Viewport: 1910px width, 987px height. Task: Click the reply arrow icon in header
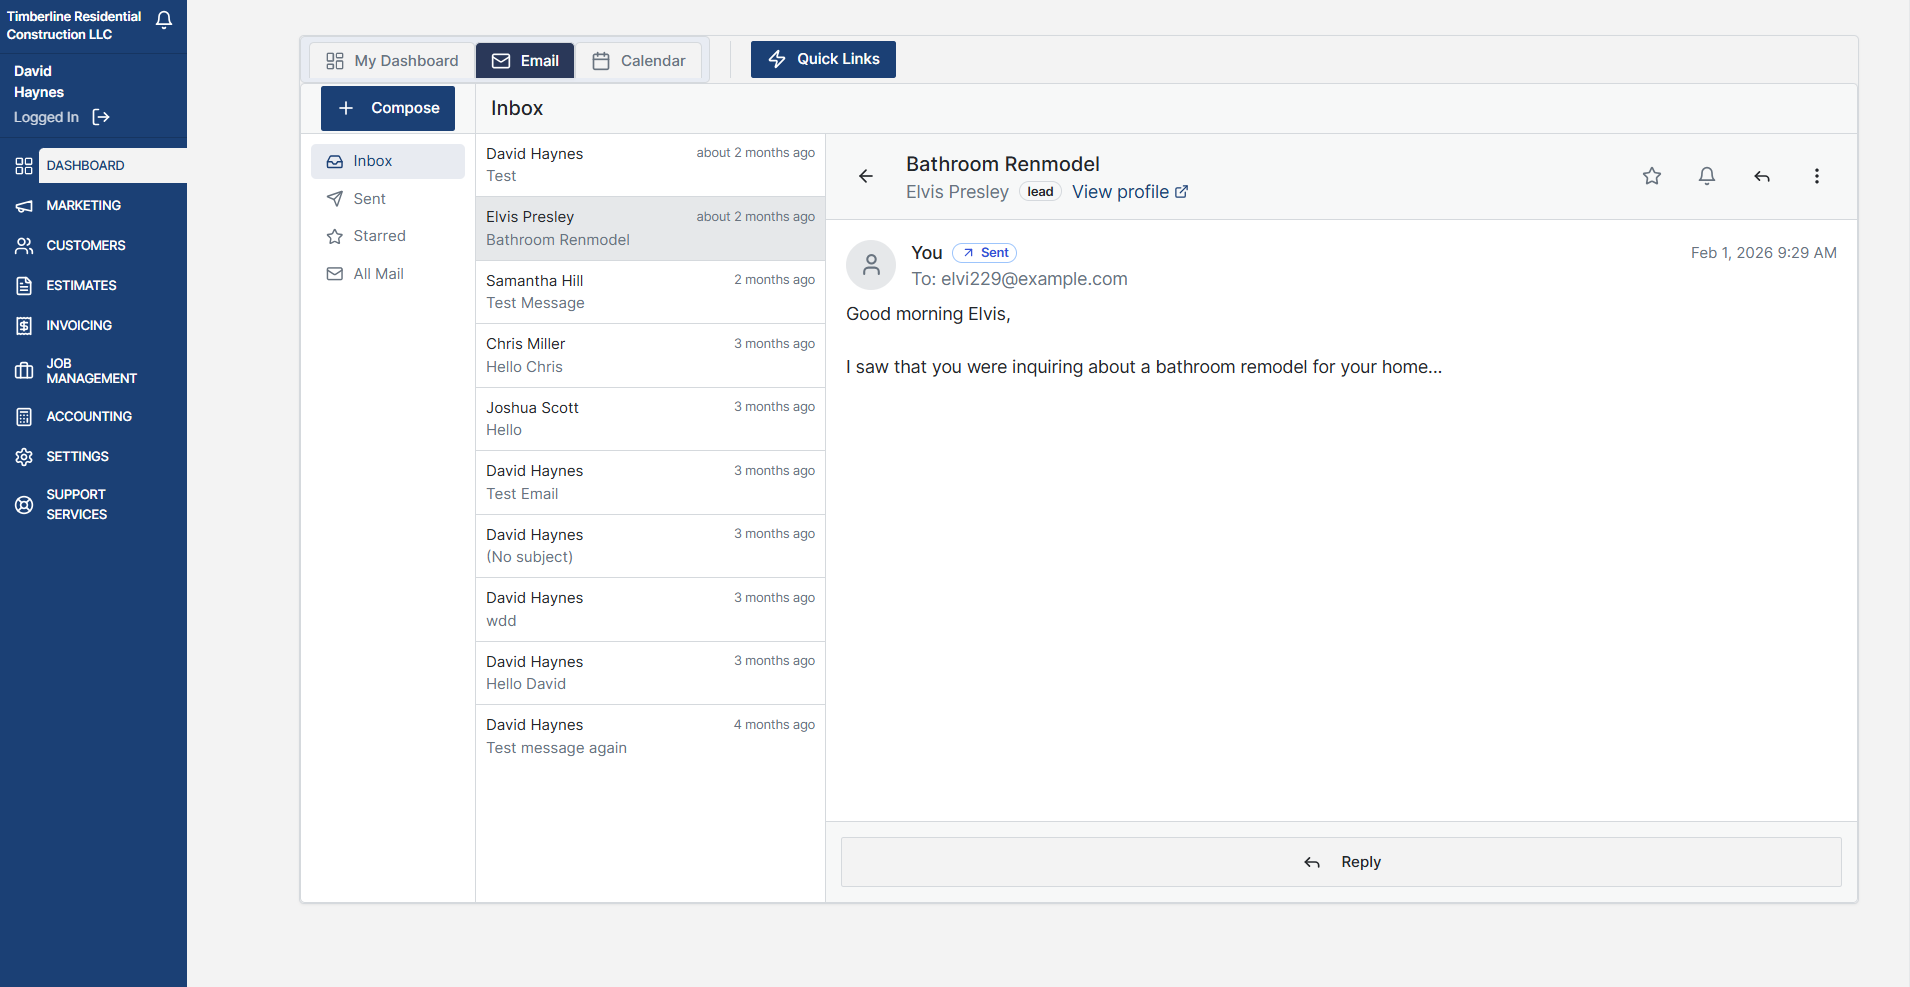[x=1762, y=176]
